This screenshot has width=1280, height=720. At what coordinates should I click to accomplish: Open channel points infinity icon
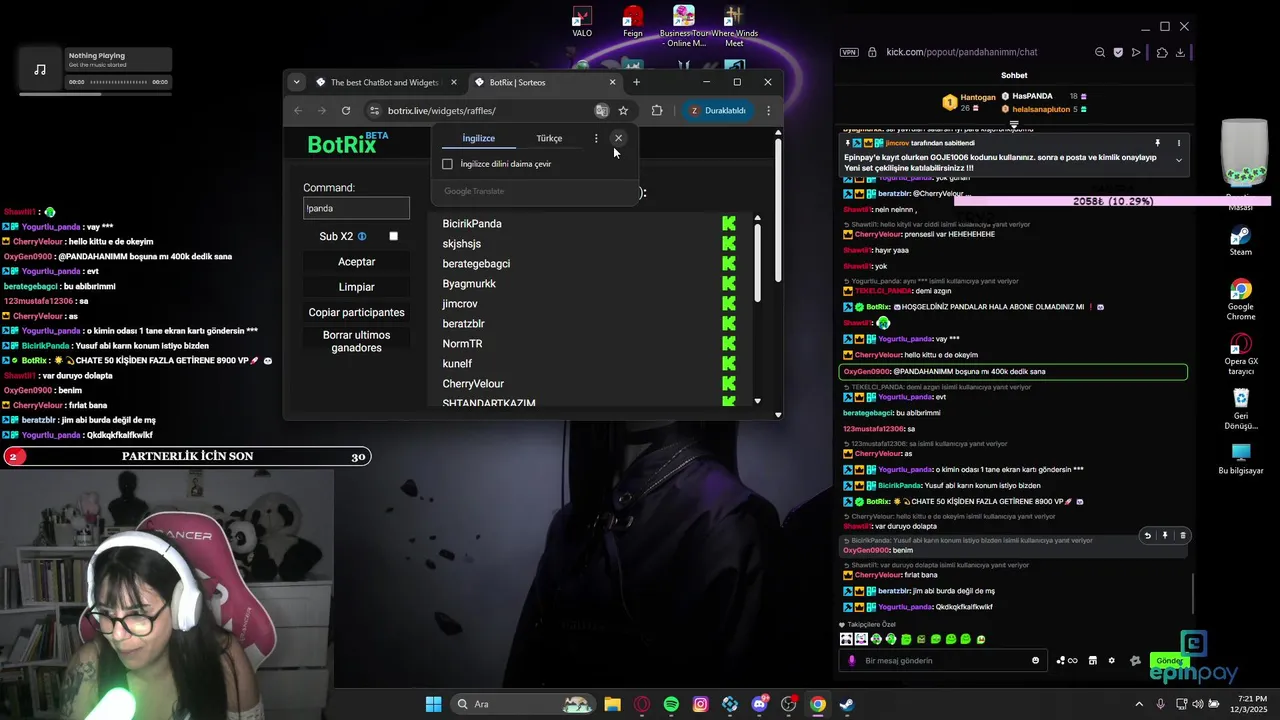[1067, 660]
